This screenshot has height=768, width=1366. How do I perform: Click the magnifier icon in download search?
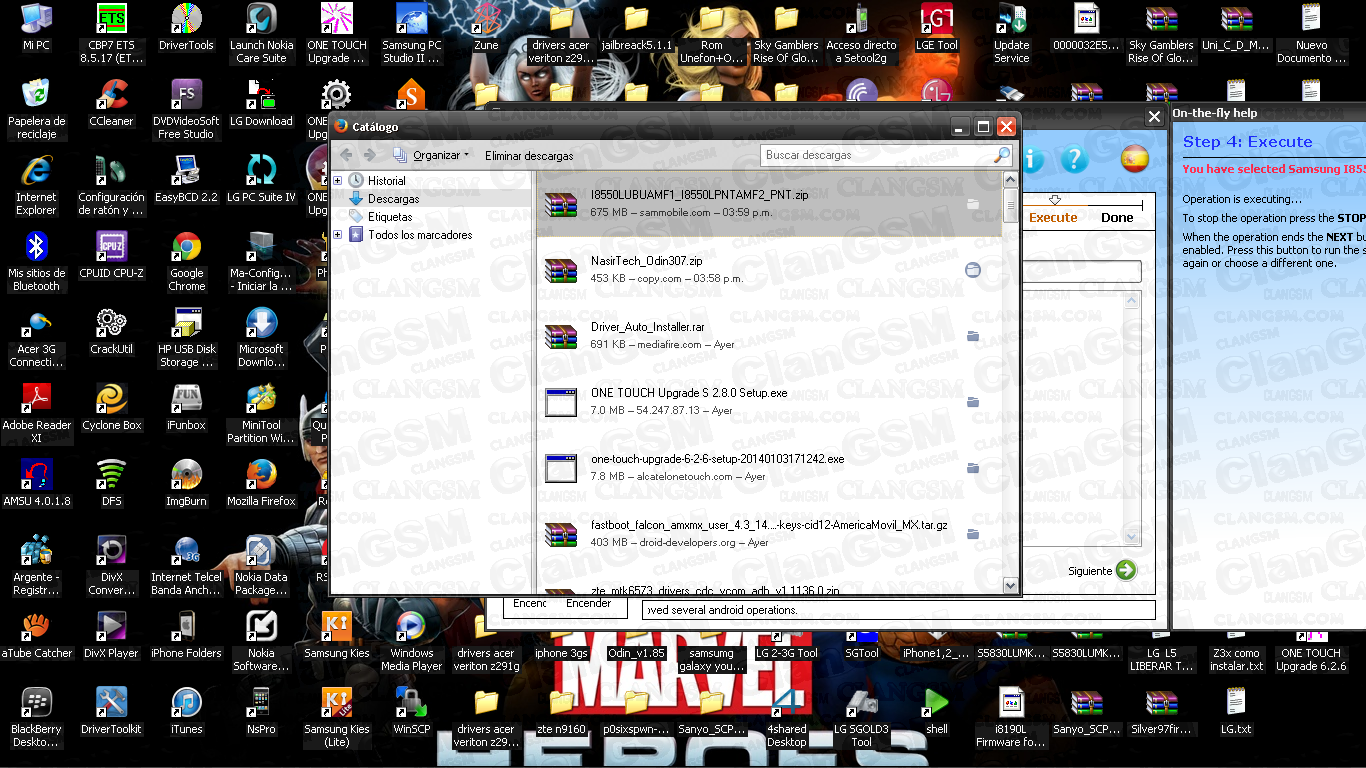[1001, 155]
